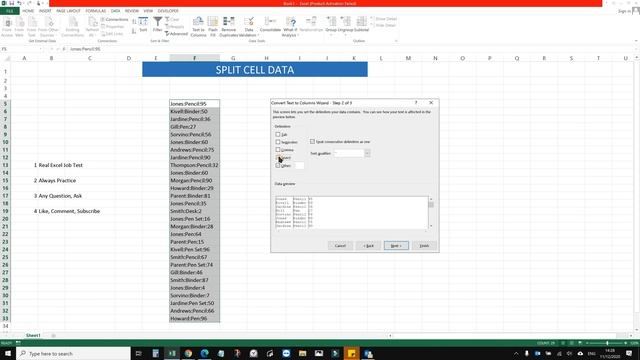
Task: Click the Sort Z to A icon
Action: coord(134,31)
